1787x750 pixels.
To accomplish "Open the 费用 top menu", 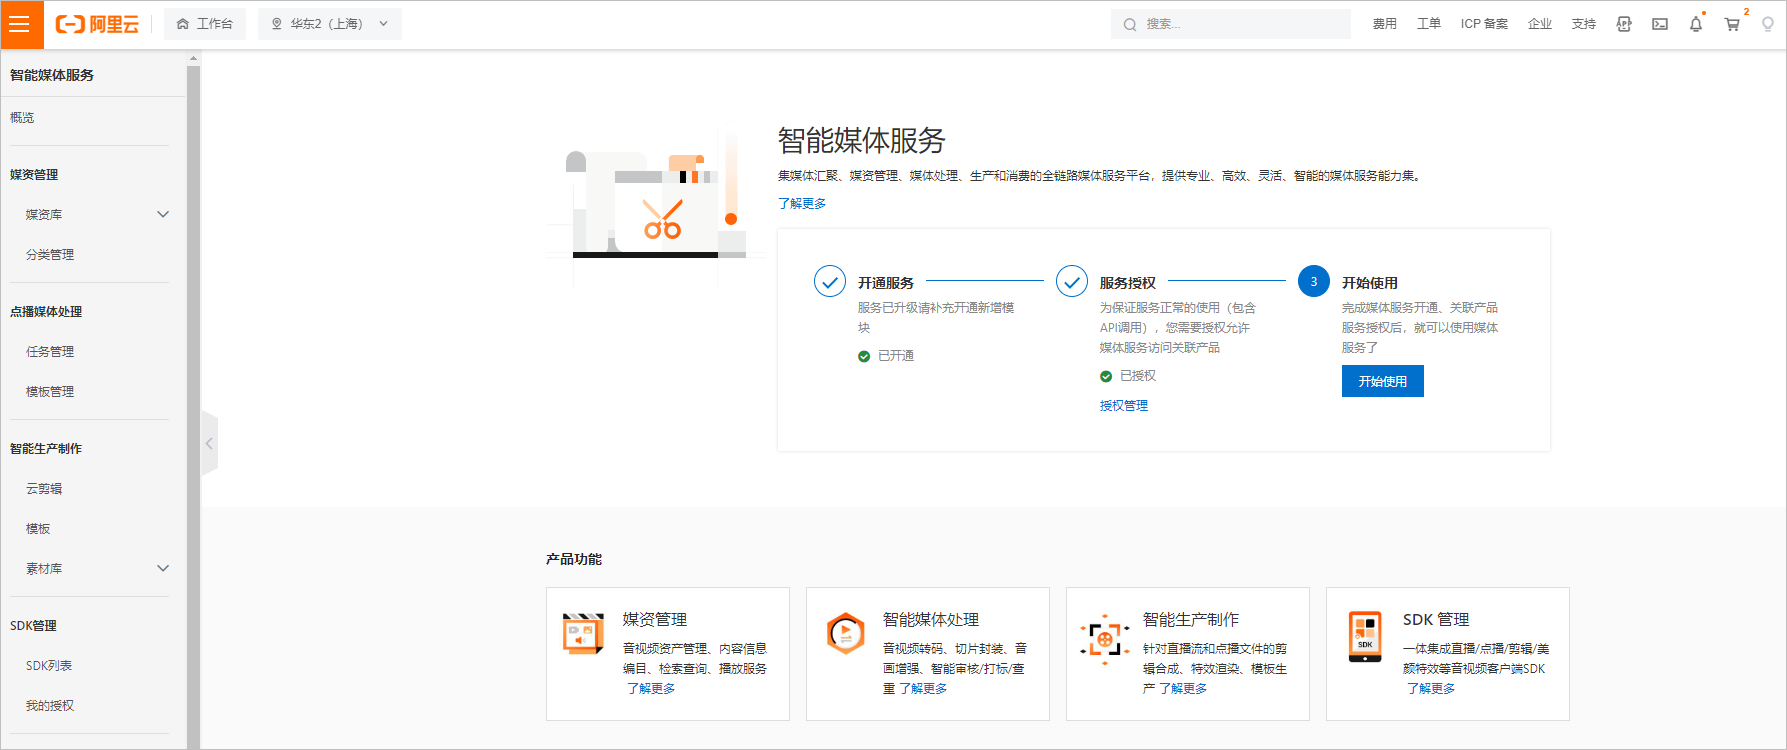I will click(1385, 24).
